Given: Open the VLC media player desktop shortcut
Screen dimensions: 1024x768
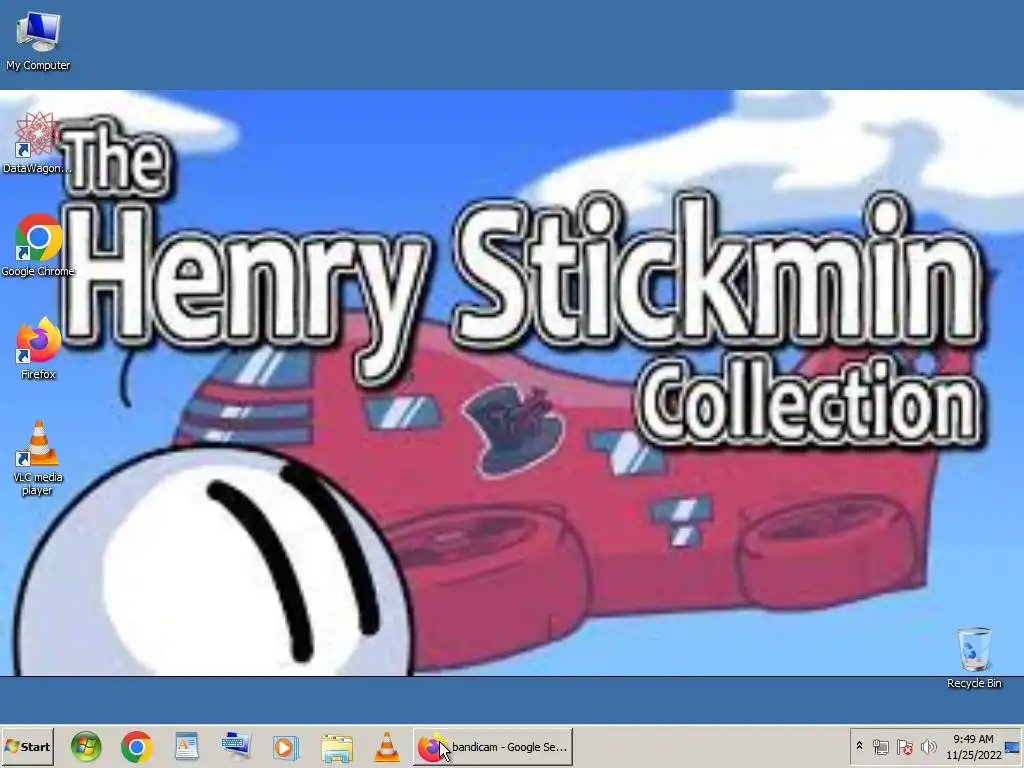Looking at the screenshot, I should (x=38, y=458).
